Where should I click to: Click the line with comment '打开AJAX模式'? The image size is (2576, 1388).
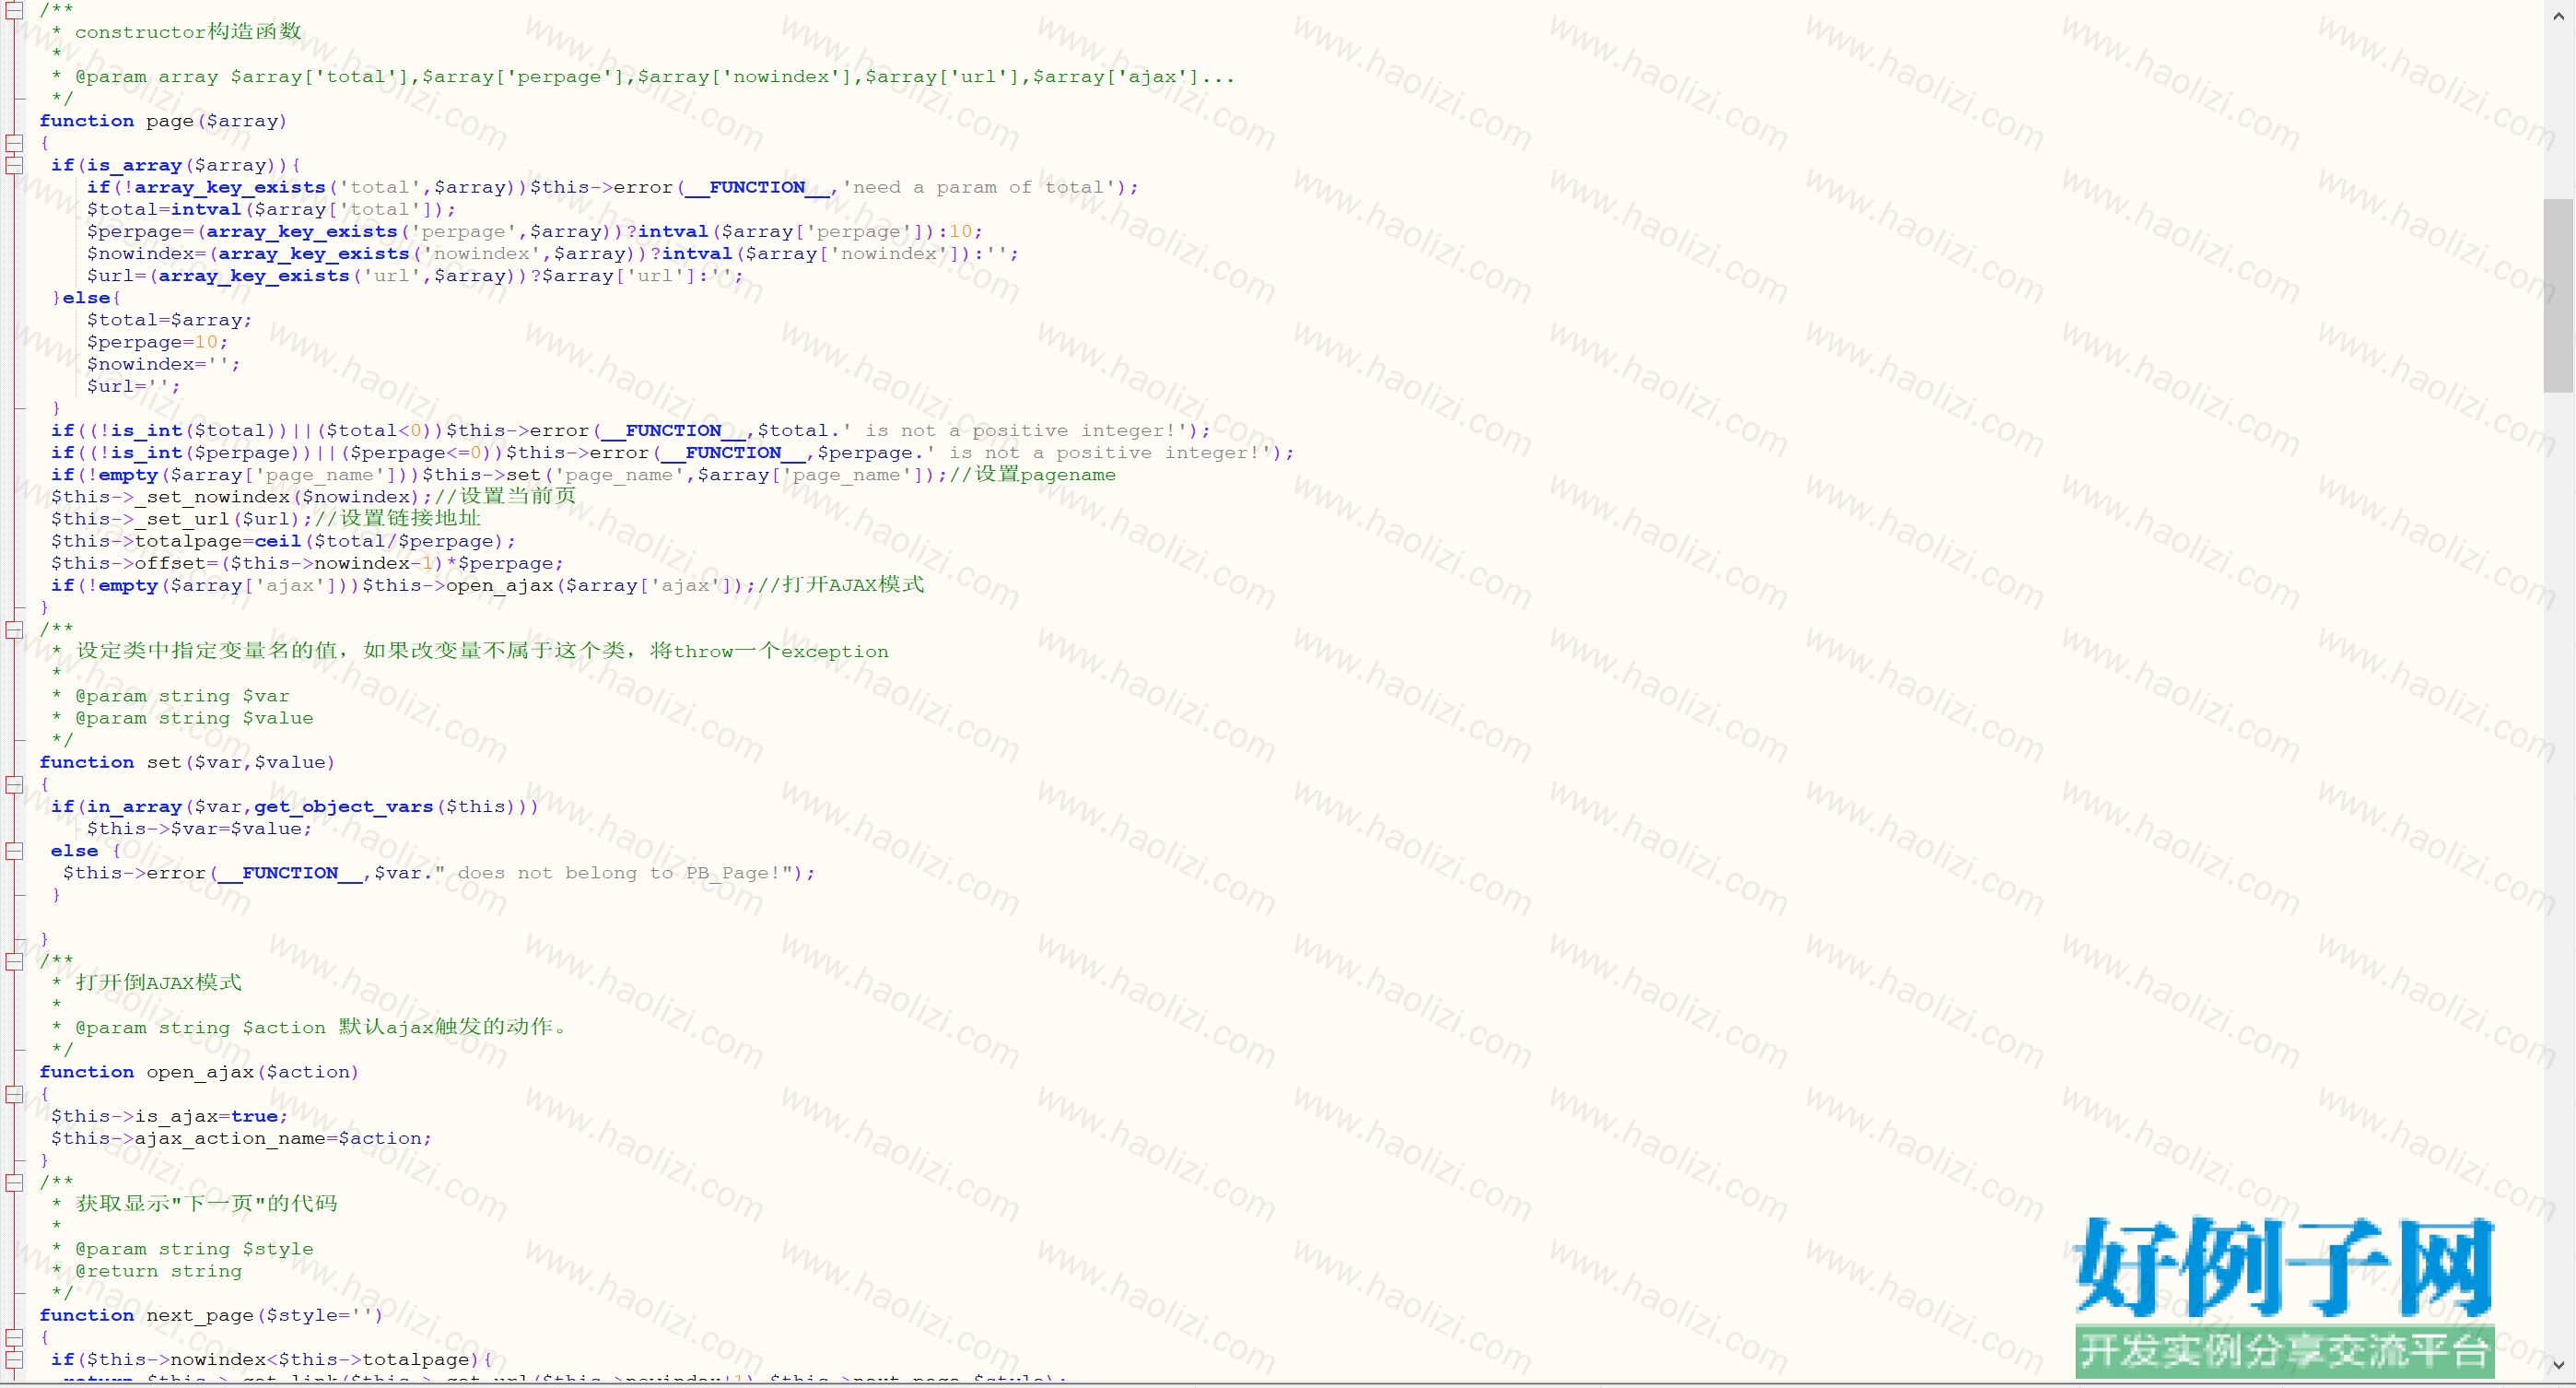point(487,585)
